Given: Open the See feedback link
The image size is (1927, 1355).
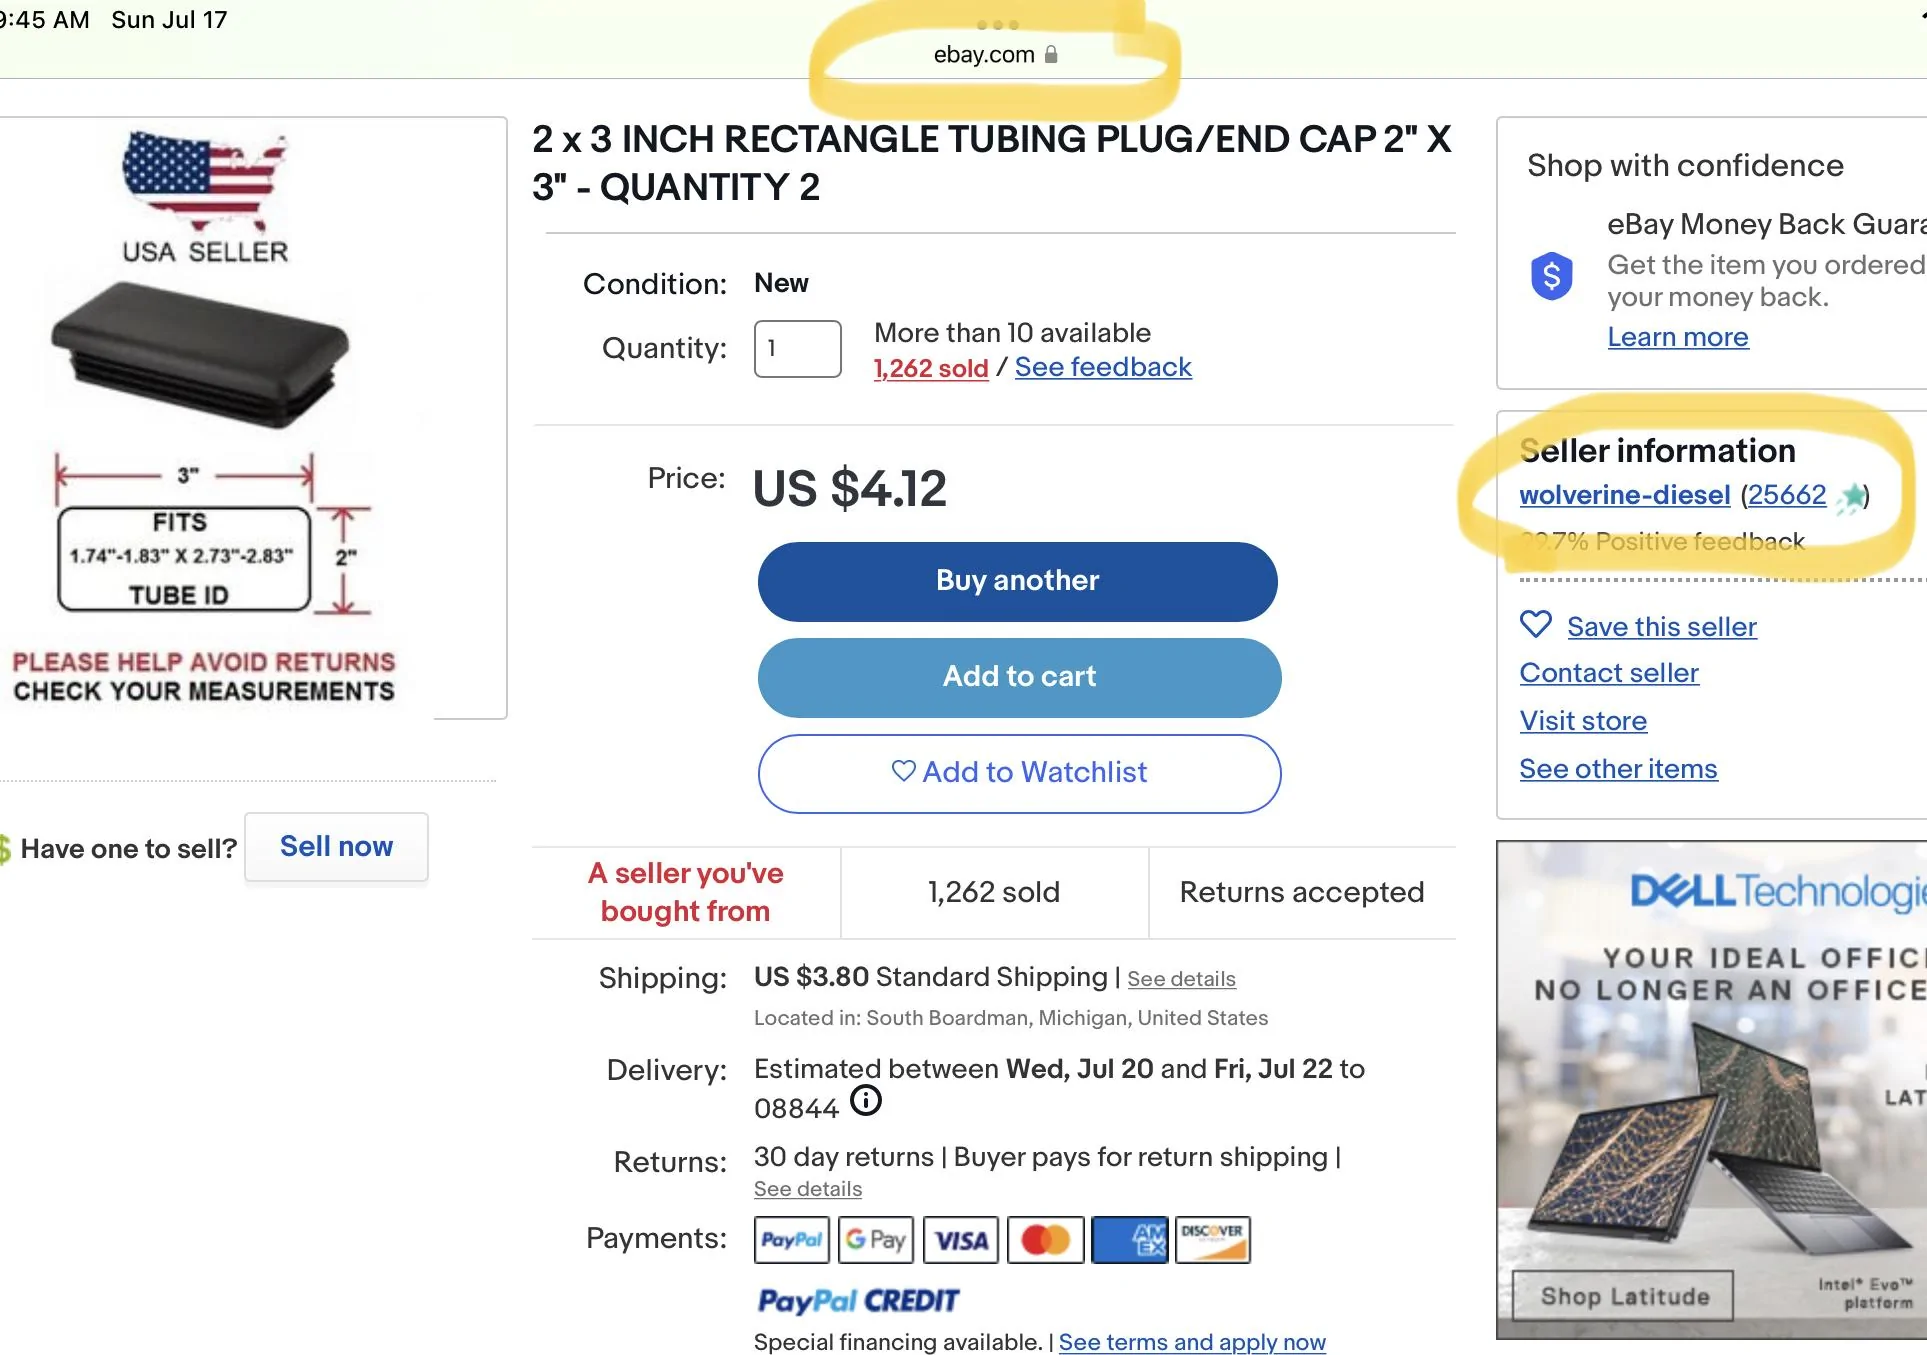Looking at the screenshot, I should 1103,367.
